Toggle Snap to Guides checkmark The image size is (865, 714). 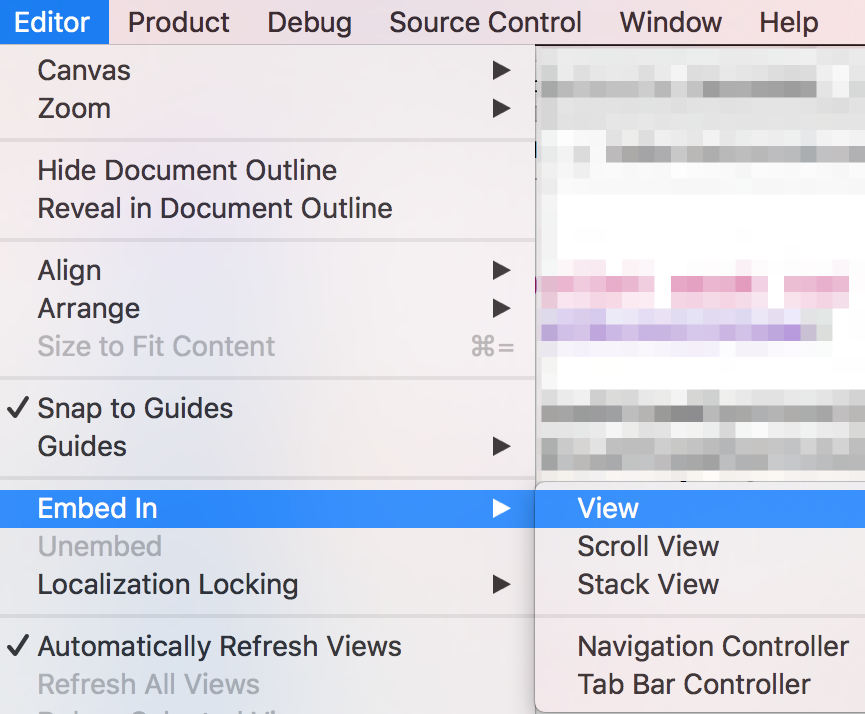click(18, 408)
